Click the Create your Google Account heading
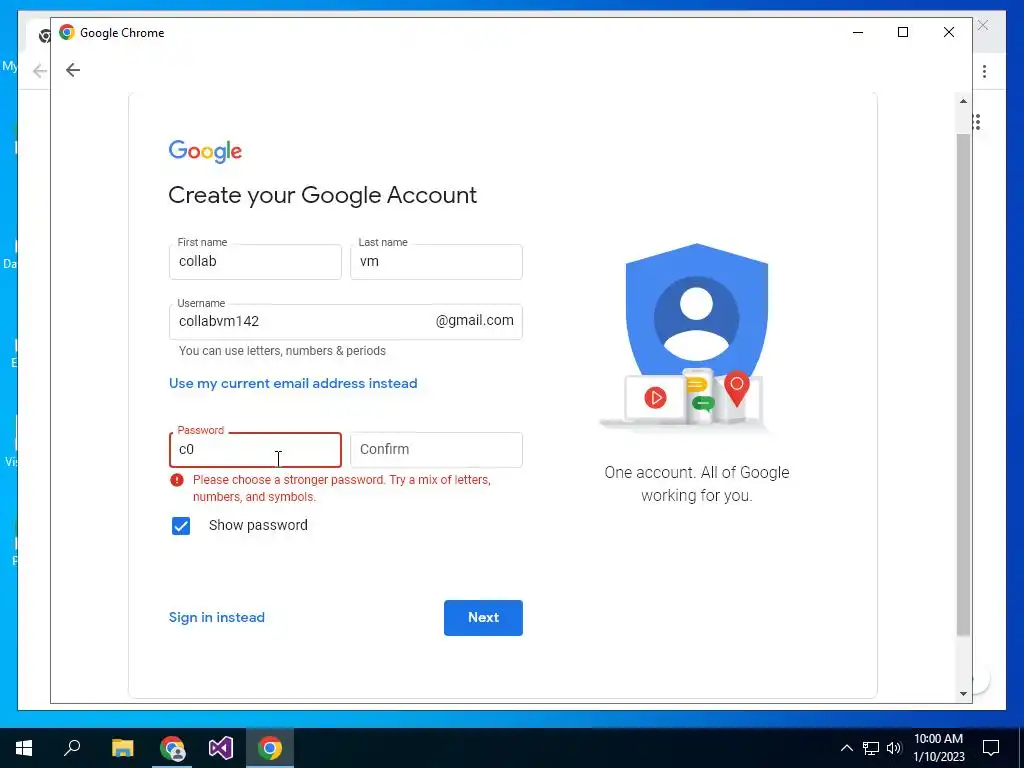1024x768 pixels. tap(323, 195)
